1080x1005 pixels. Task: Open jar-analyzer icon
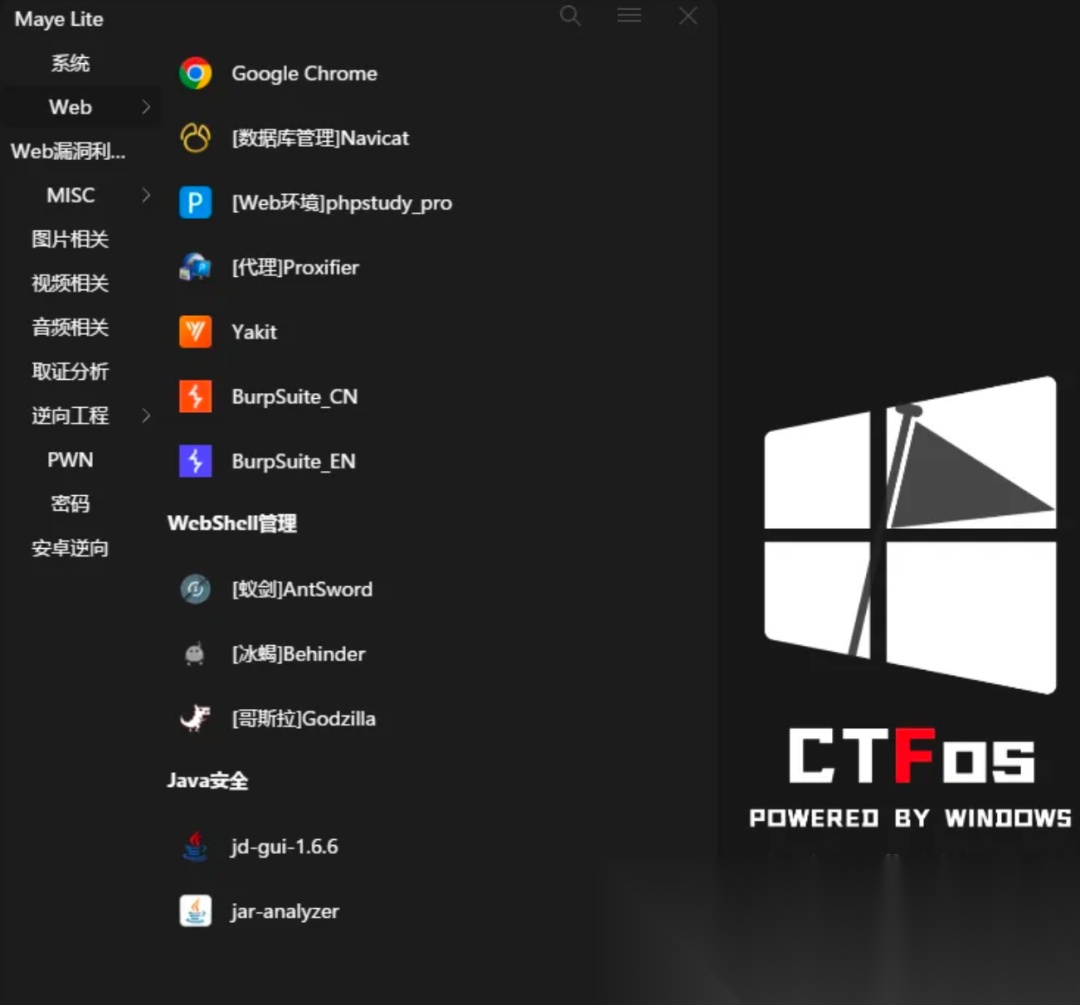tap(196, 911)
